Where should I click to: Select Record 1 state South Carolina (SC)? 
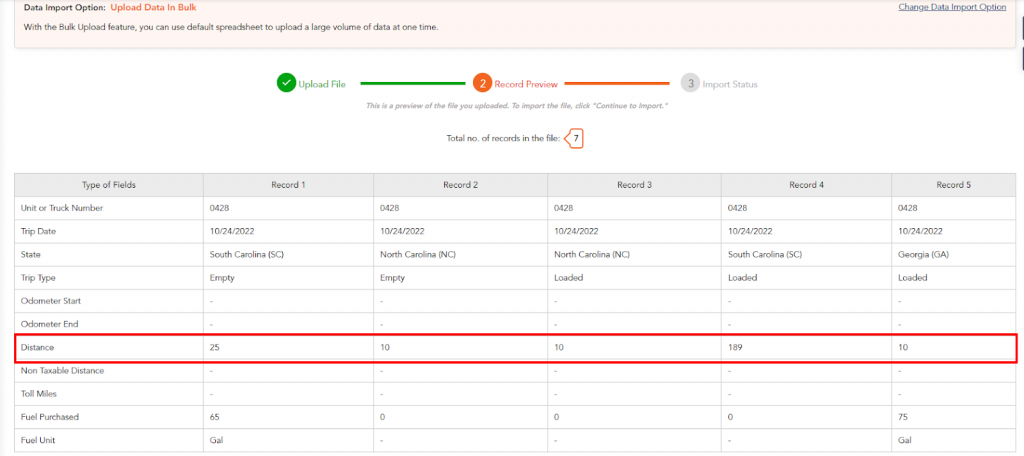pos(246,254)
